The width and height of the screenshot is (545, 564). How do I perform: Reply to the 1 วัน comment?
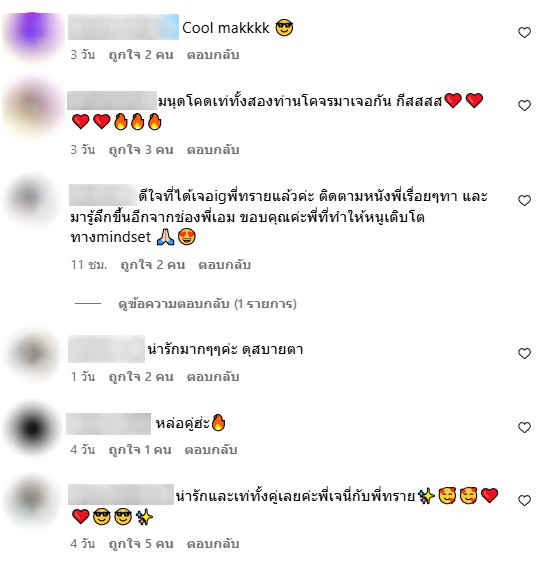pos(213,377)
